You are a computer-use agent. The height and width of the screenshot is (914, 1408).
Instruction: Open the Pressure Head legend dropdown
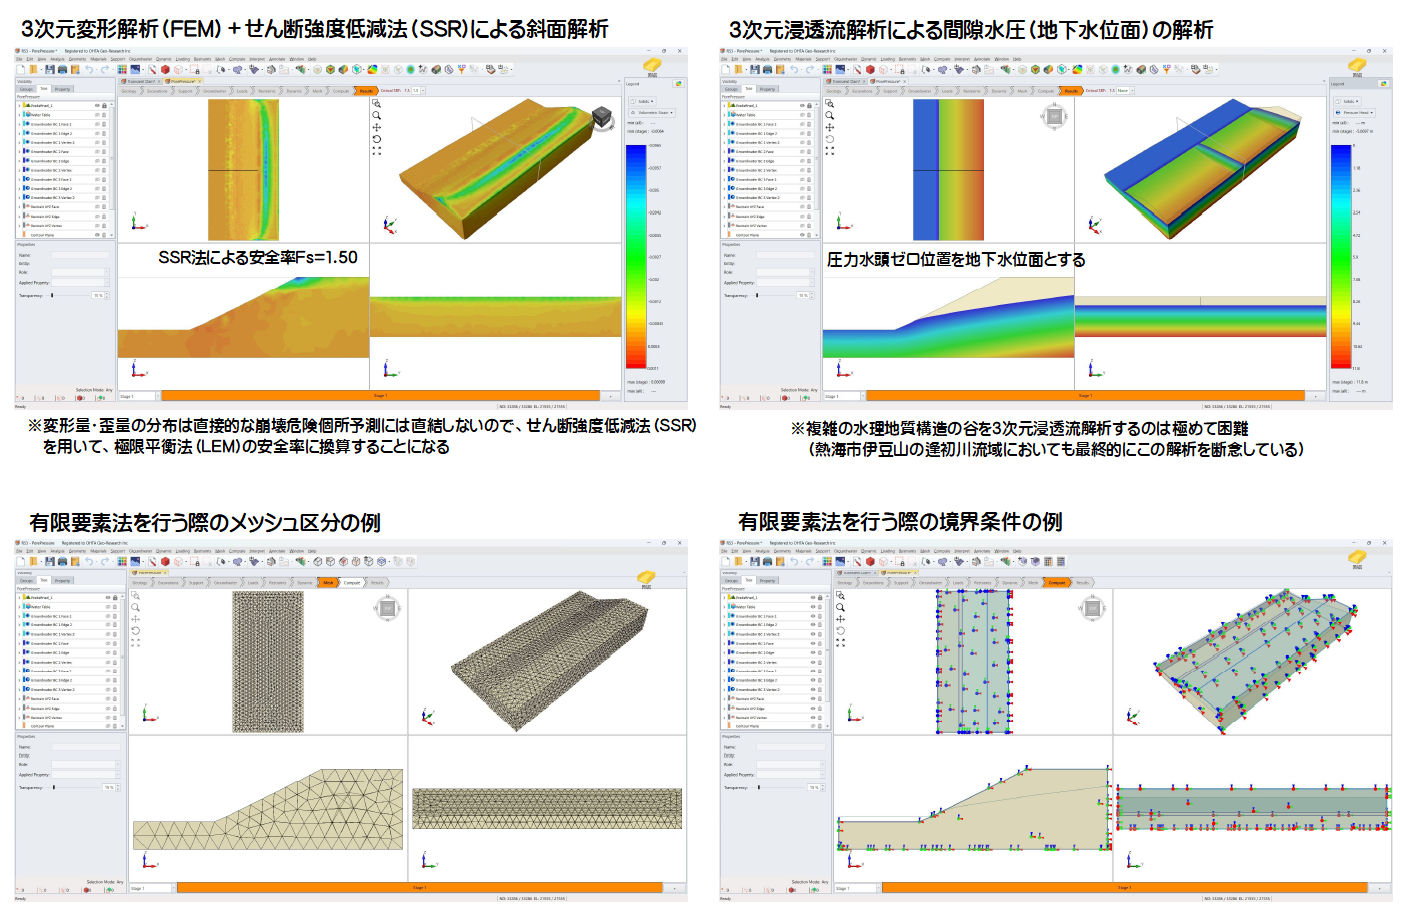click(x=1356, y=113)
